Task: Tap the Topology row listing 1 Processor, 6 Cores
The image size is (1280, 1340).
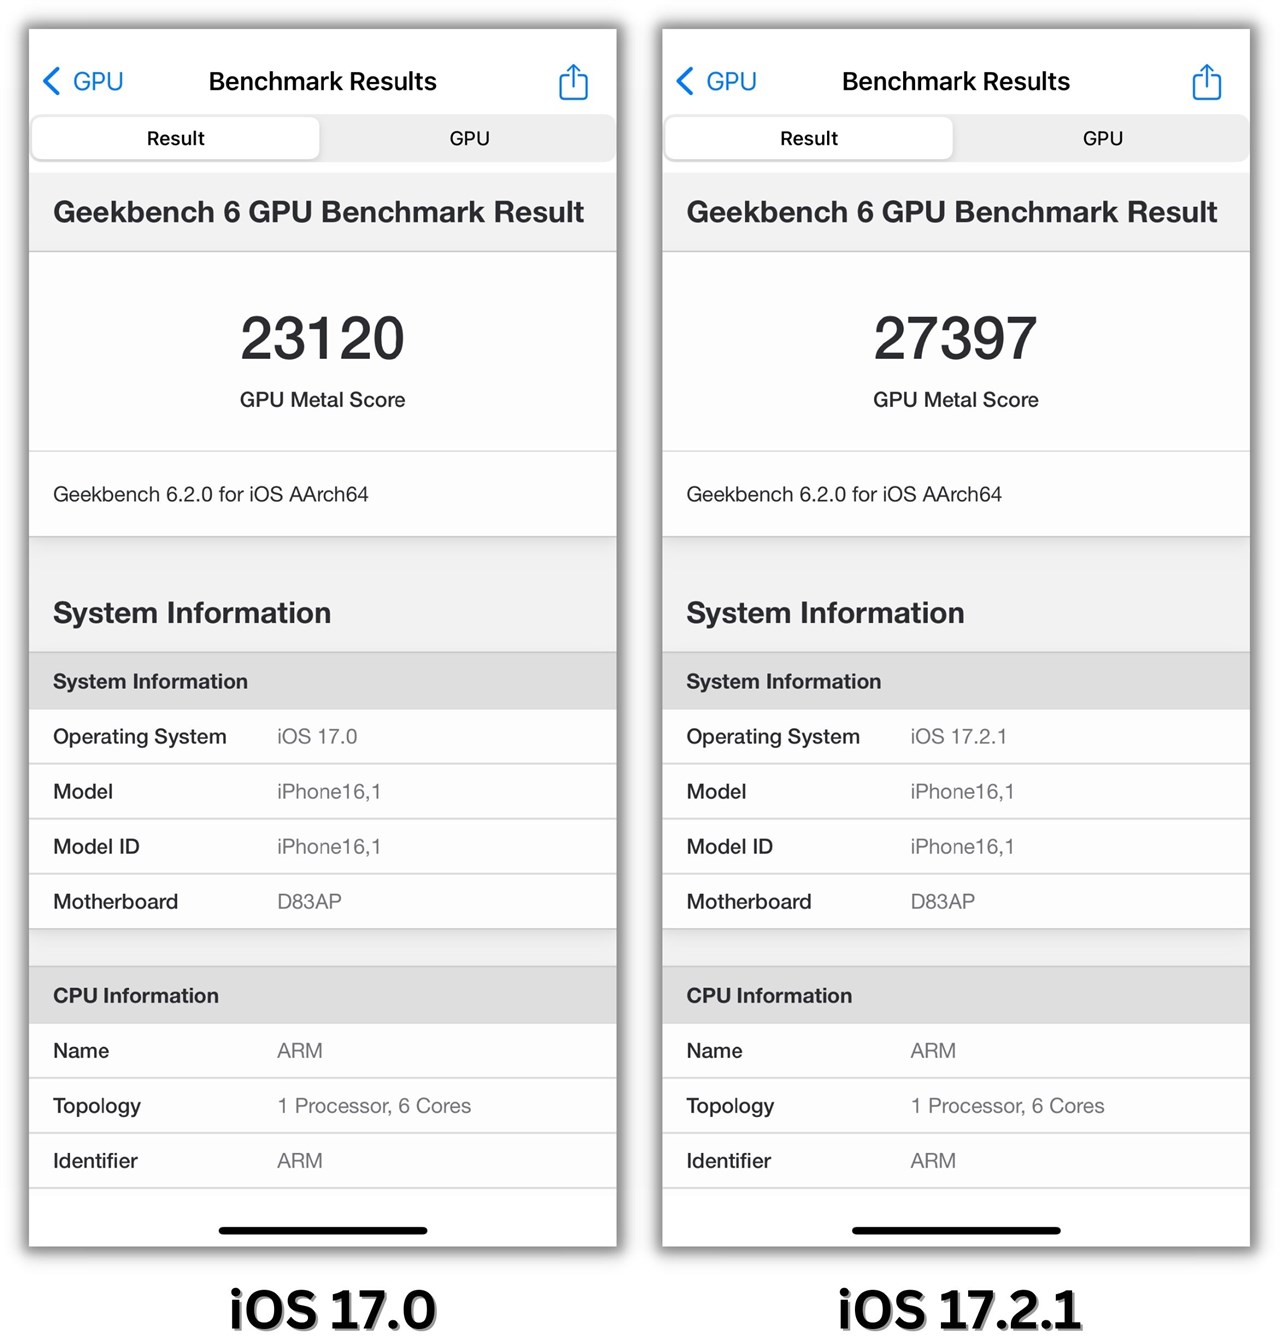Action: 322,1106
